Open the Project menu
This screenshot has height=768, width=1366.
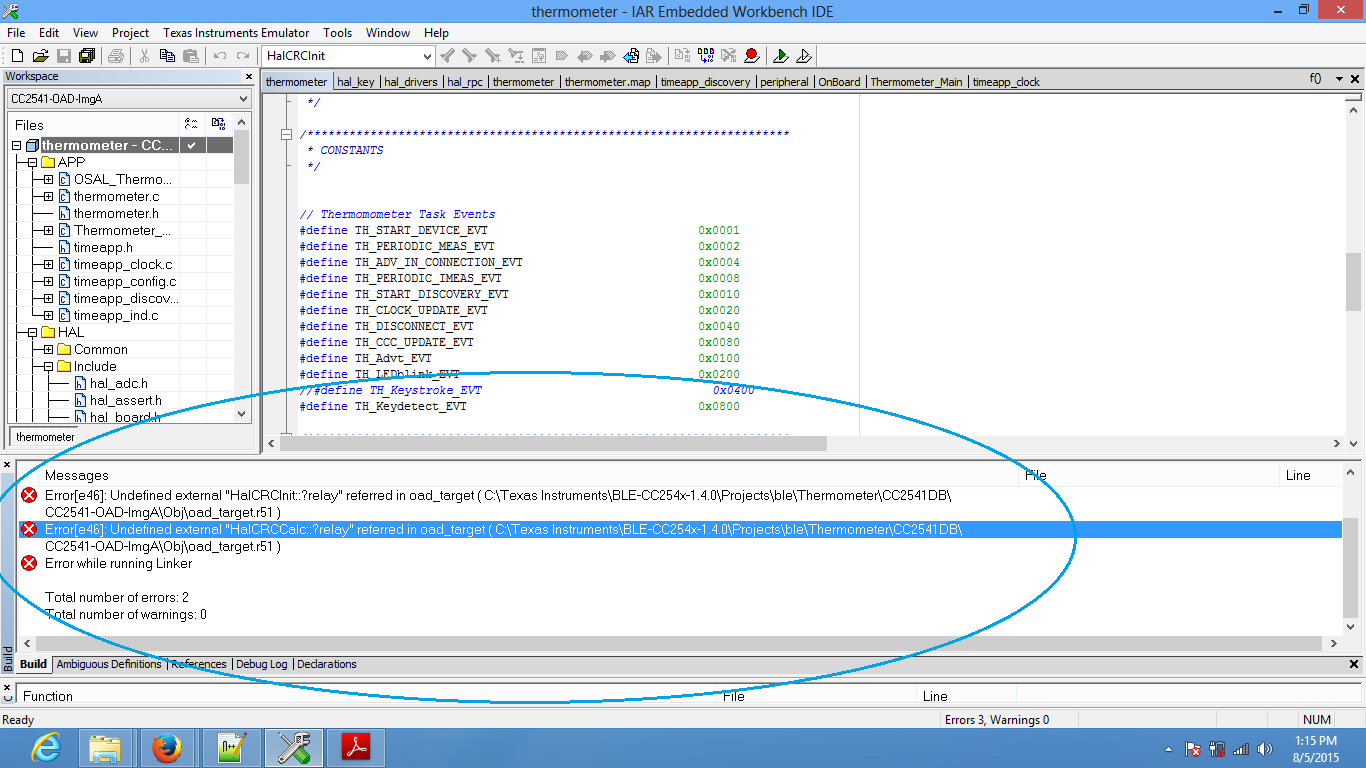click(130, 33)
